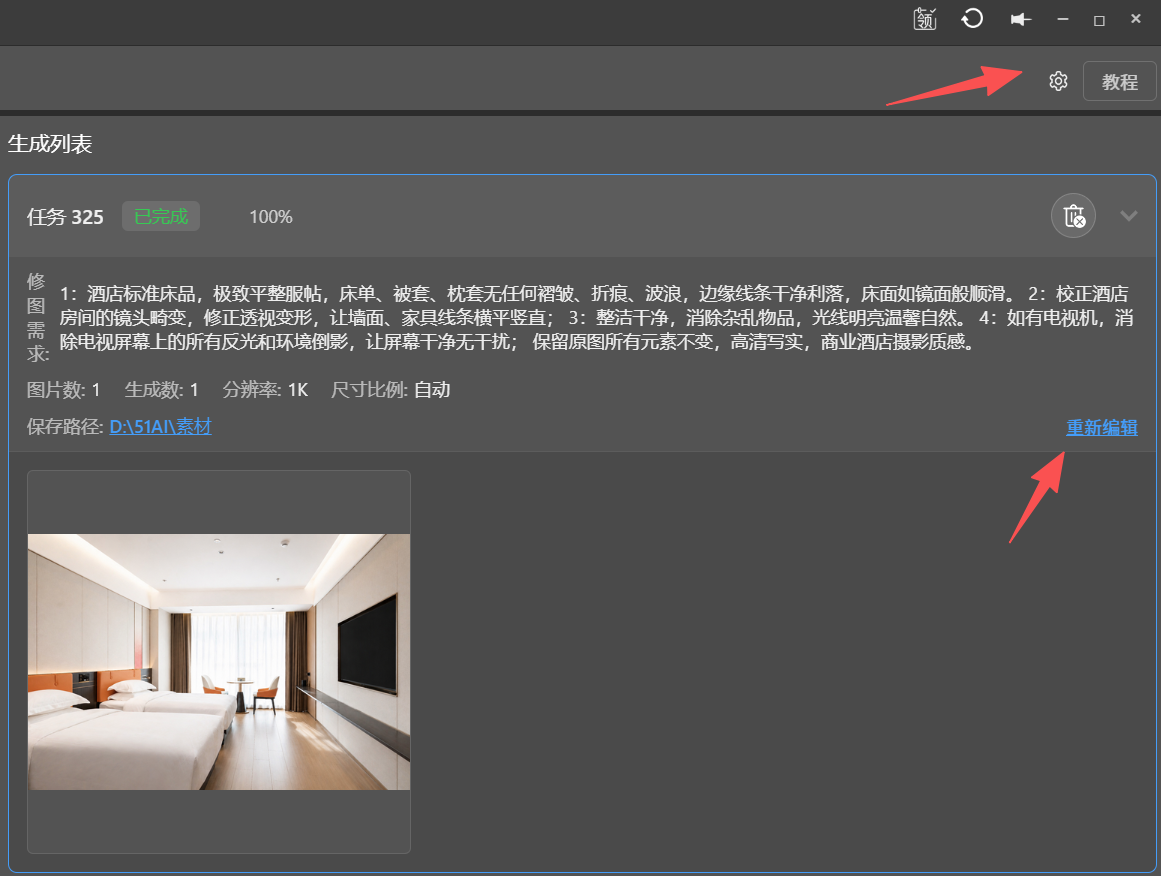The height and width of the screenshot is (876, 1161).
Task: Maximize the application window
Action: point(1100,20)
